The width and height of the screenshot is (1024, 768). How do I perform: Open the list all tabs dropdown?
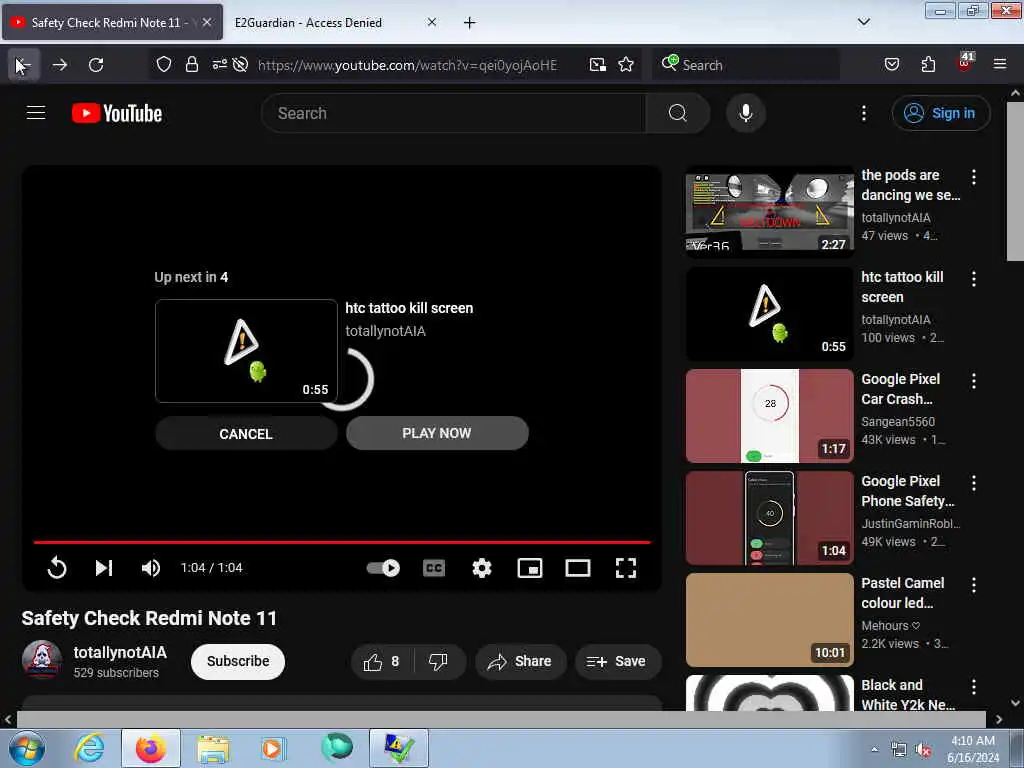point(863,22)
